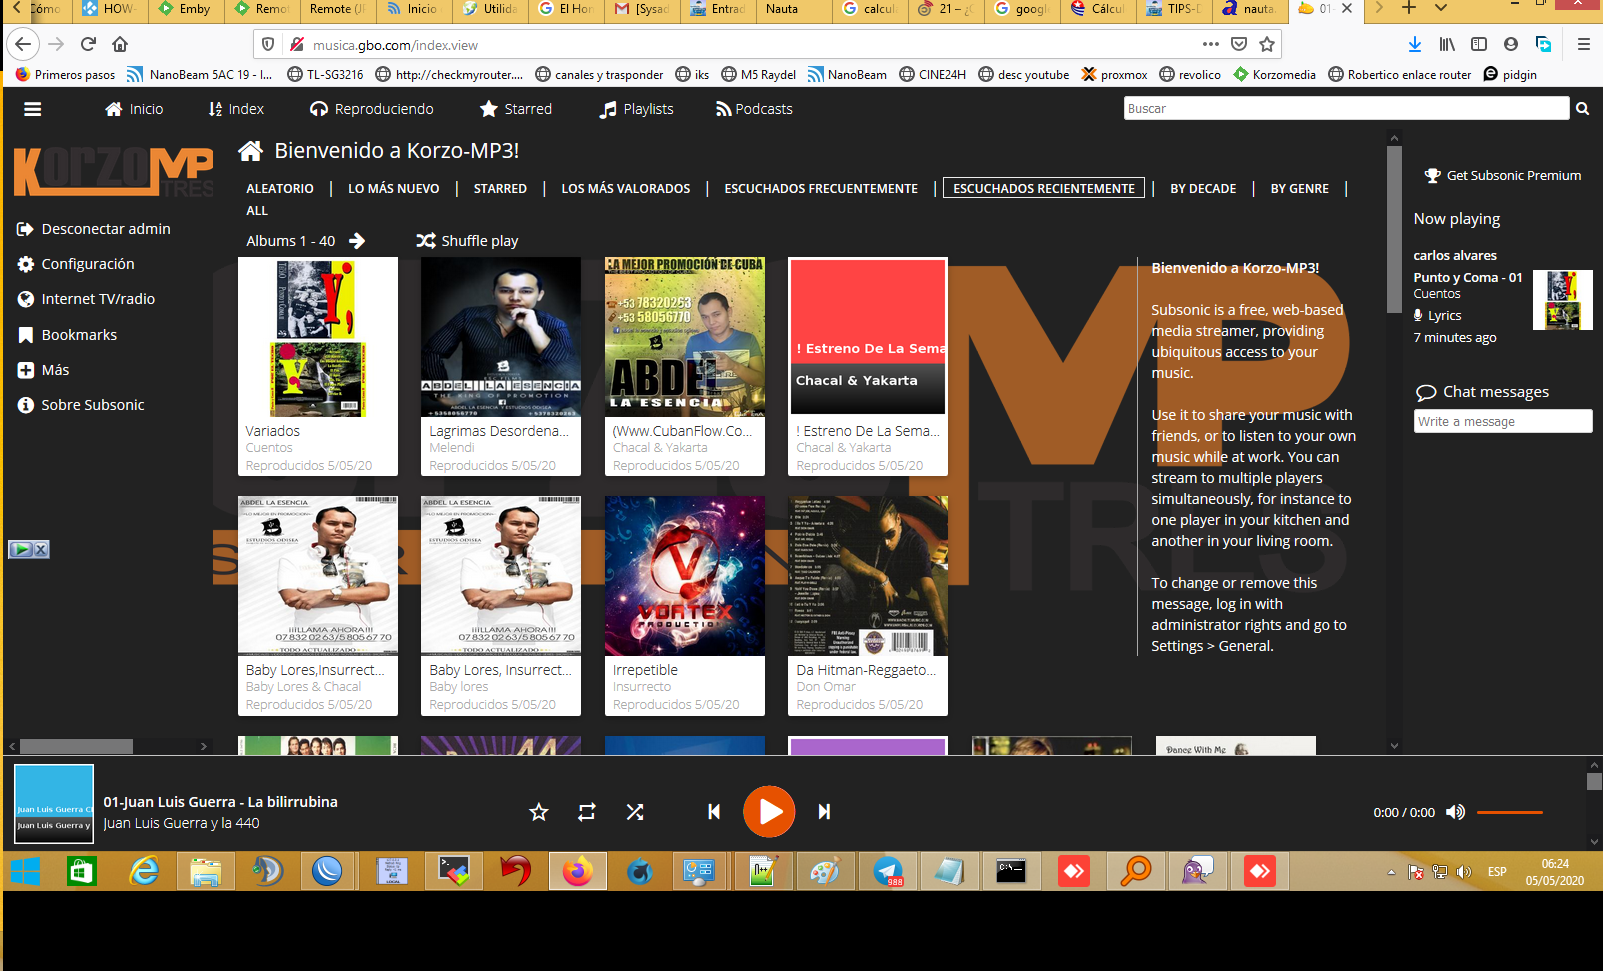This screenshot has width=1603, height=971.
Task: Open Lagrimas Desordenadas album cover
Action: click(x=501, y=337)
